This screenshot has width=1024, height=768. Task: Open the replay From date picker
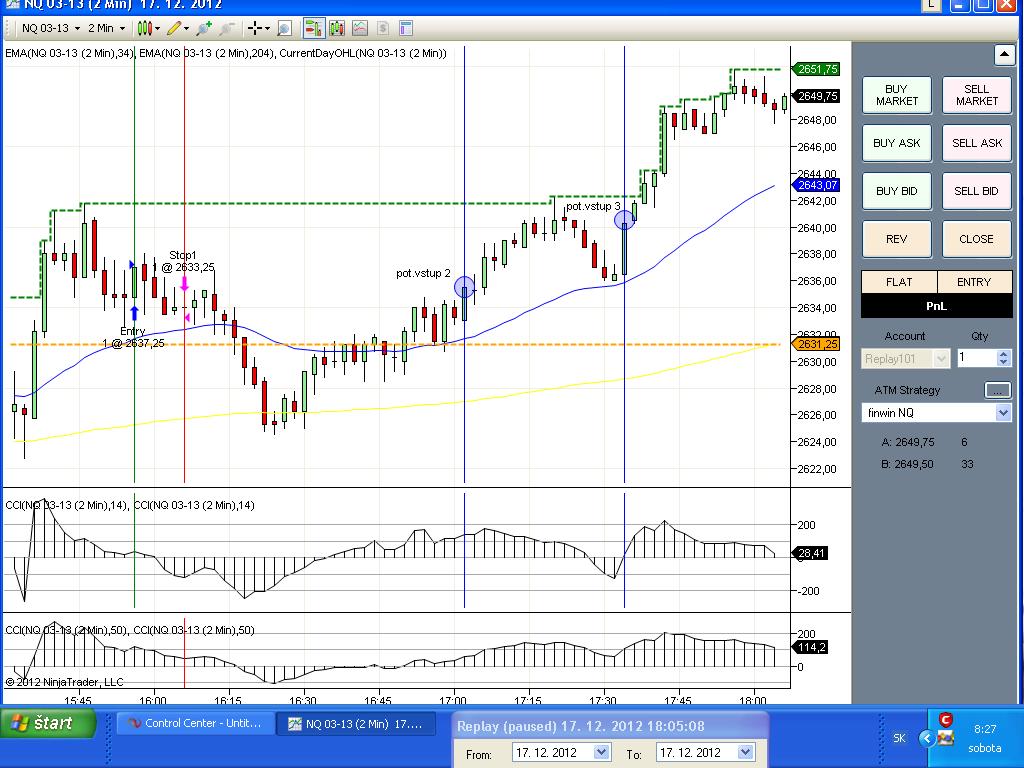[601, 752]
